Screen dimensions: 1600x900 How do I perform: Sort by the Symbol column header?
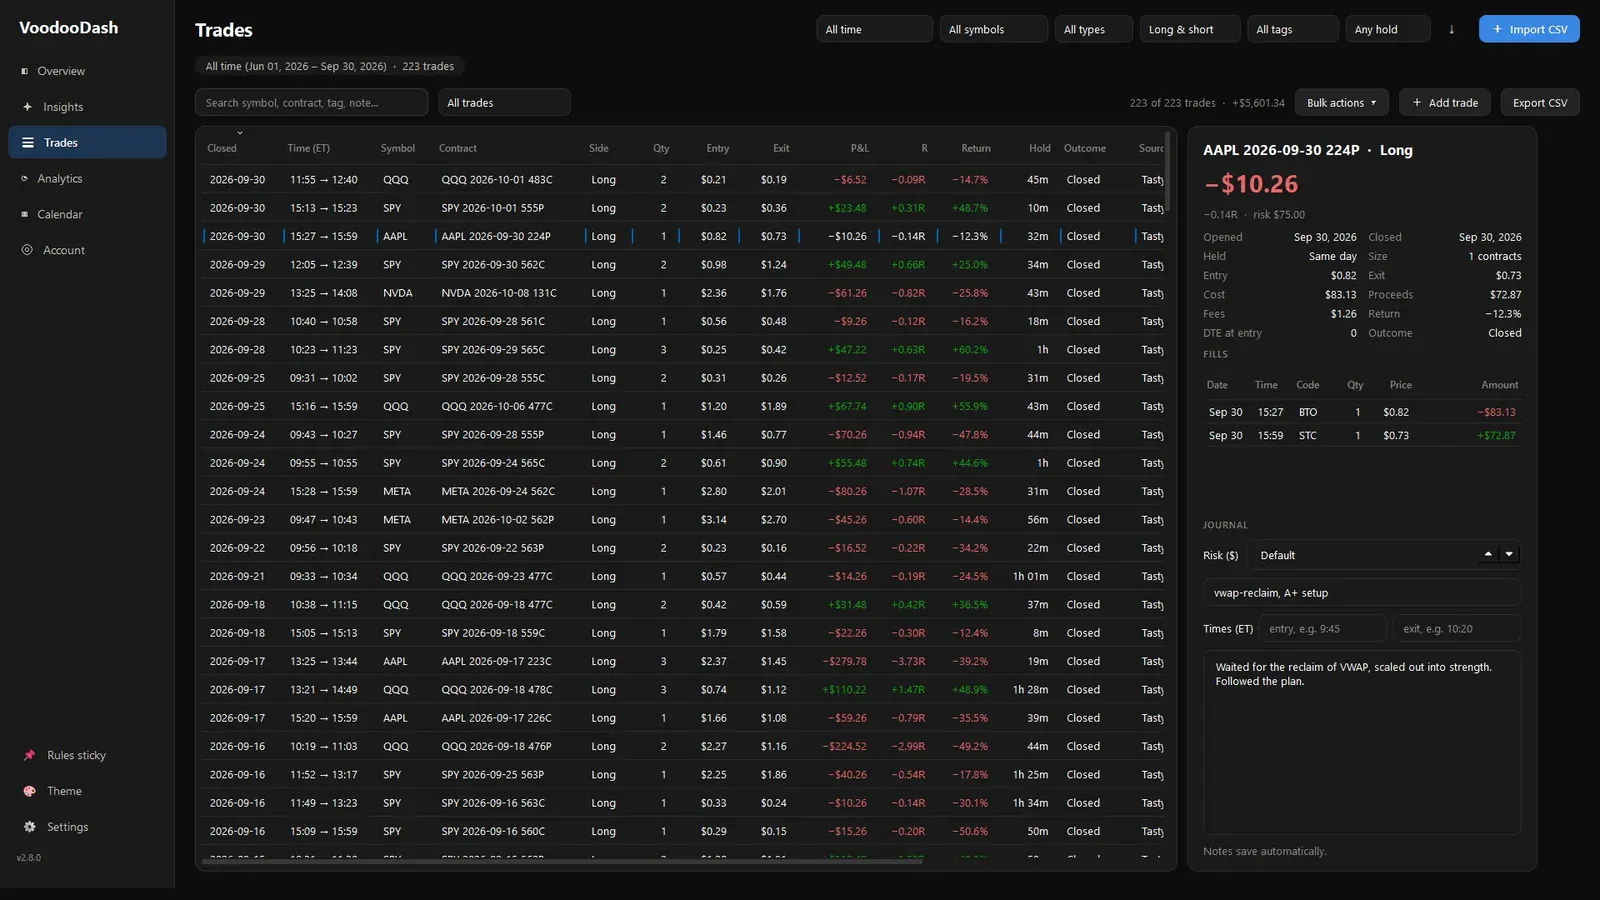(397, 148)
